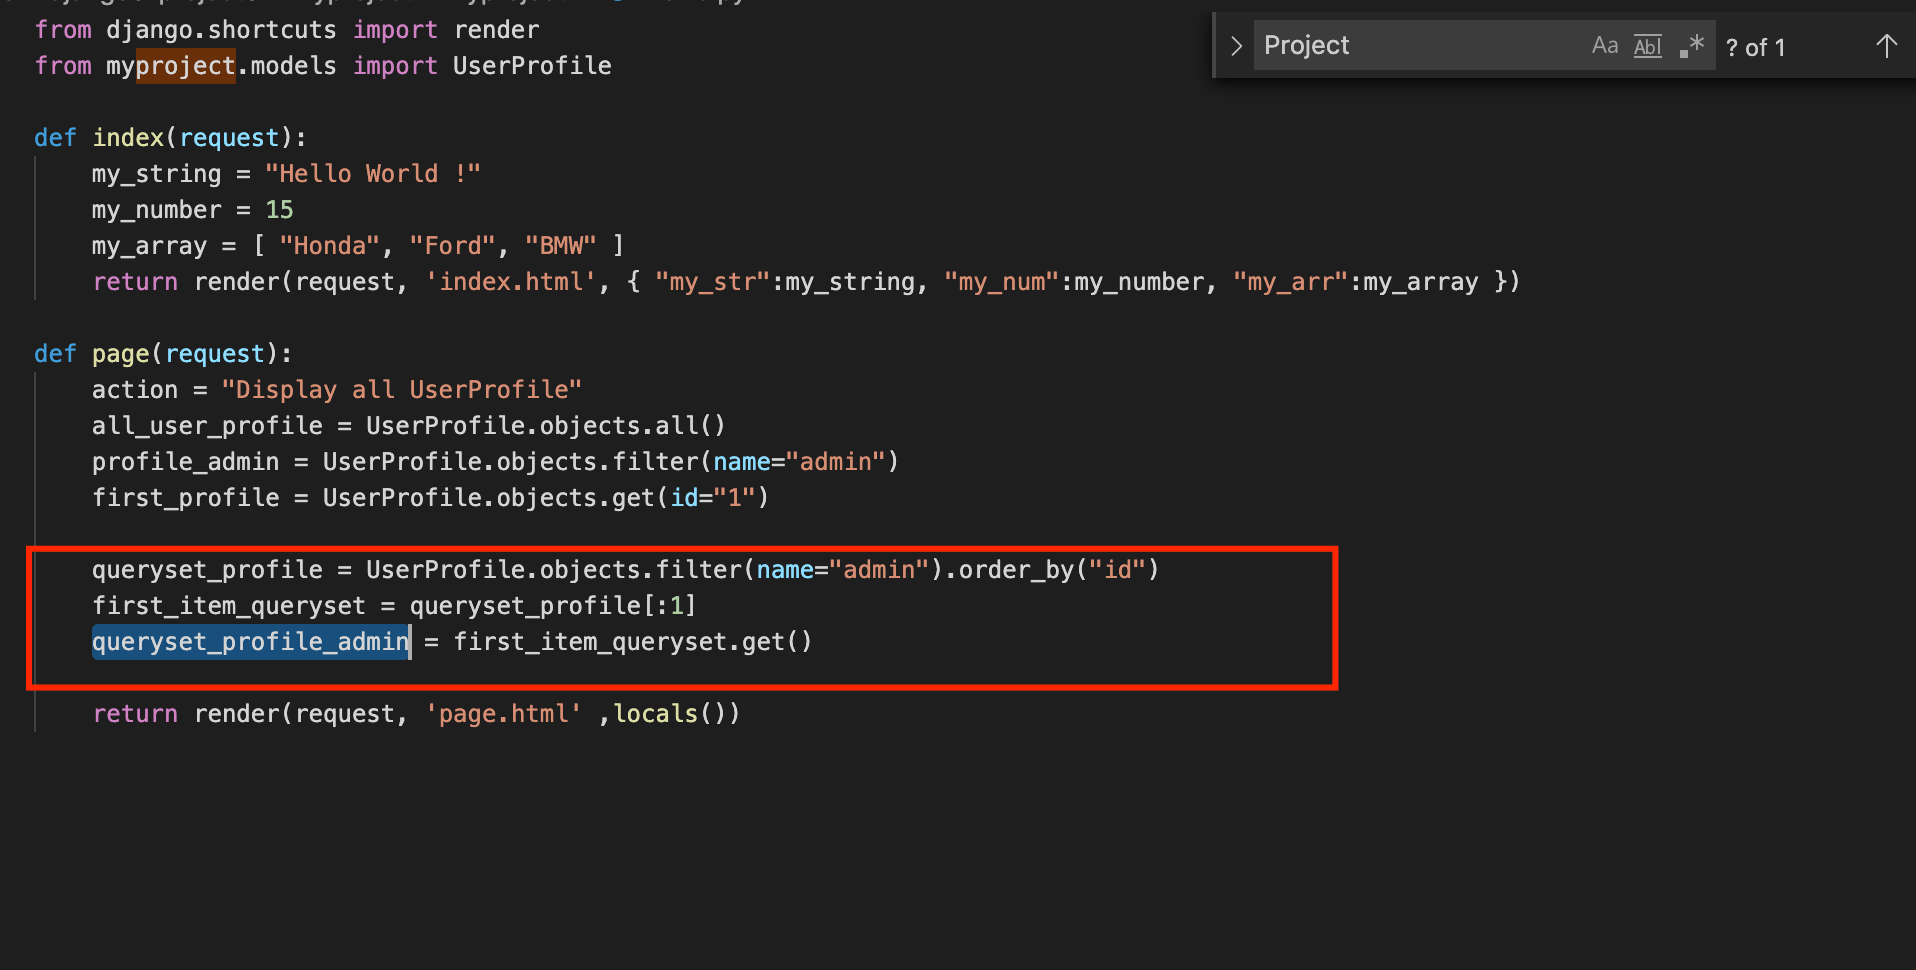Click the highlighted myproject text

click(x=186, y=65)
